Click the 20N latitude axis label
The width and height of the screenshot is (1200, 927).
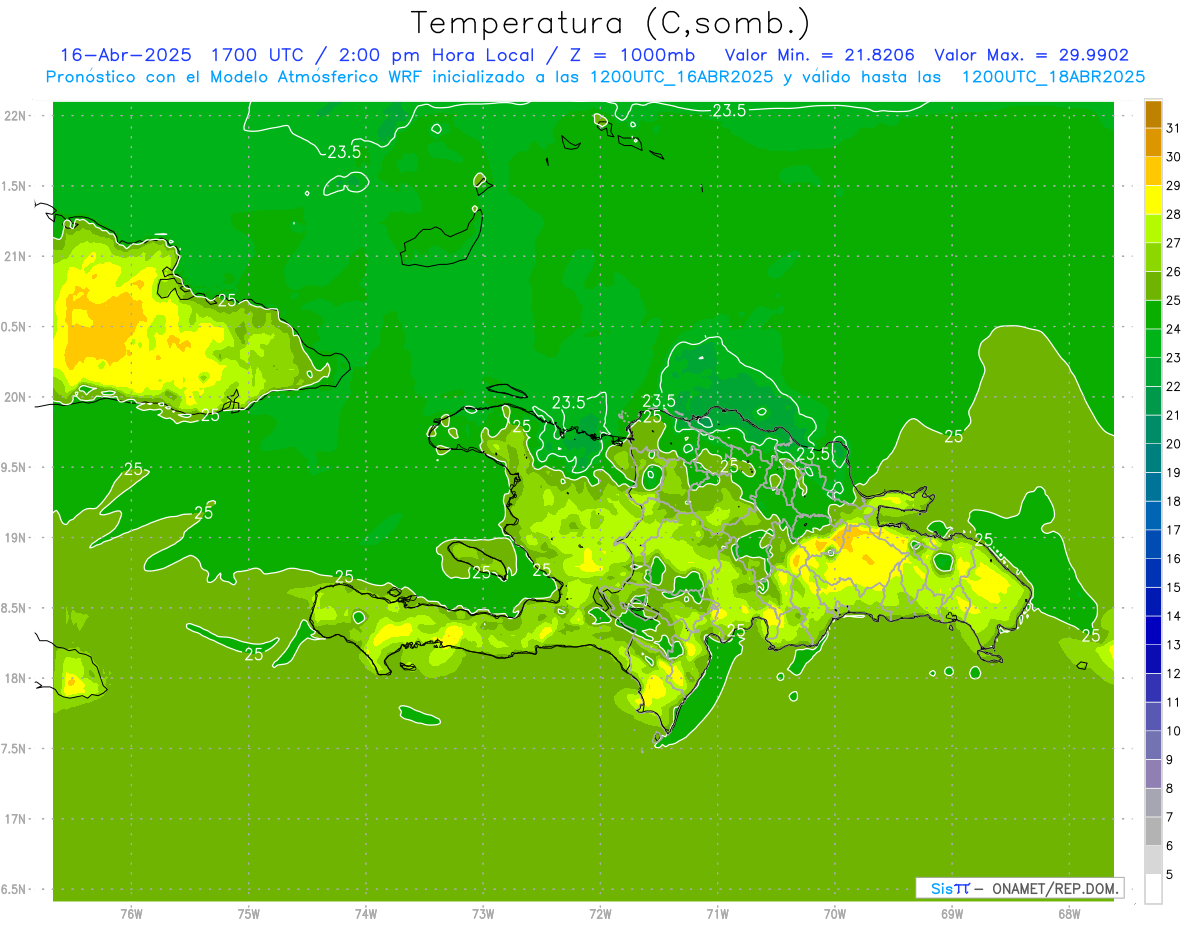17,397
